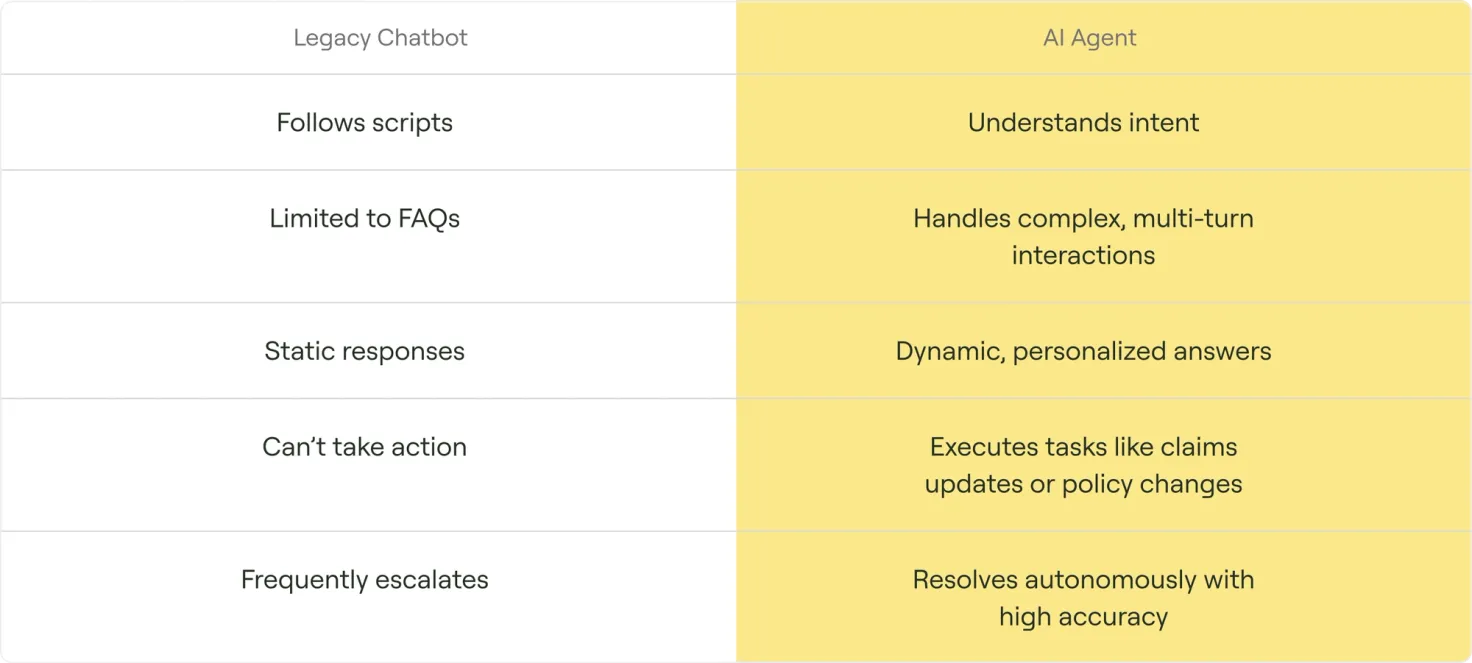Screen dimensions: 1472x663
Task: Click the Legacy Chatbot column header
Action: pos(380,38)
